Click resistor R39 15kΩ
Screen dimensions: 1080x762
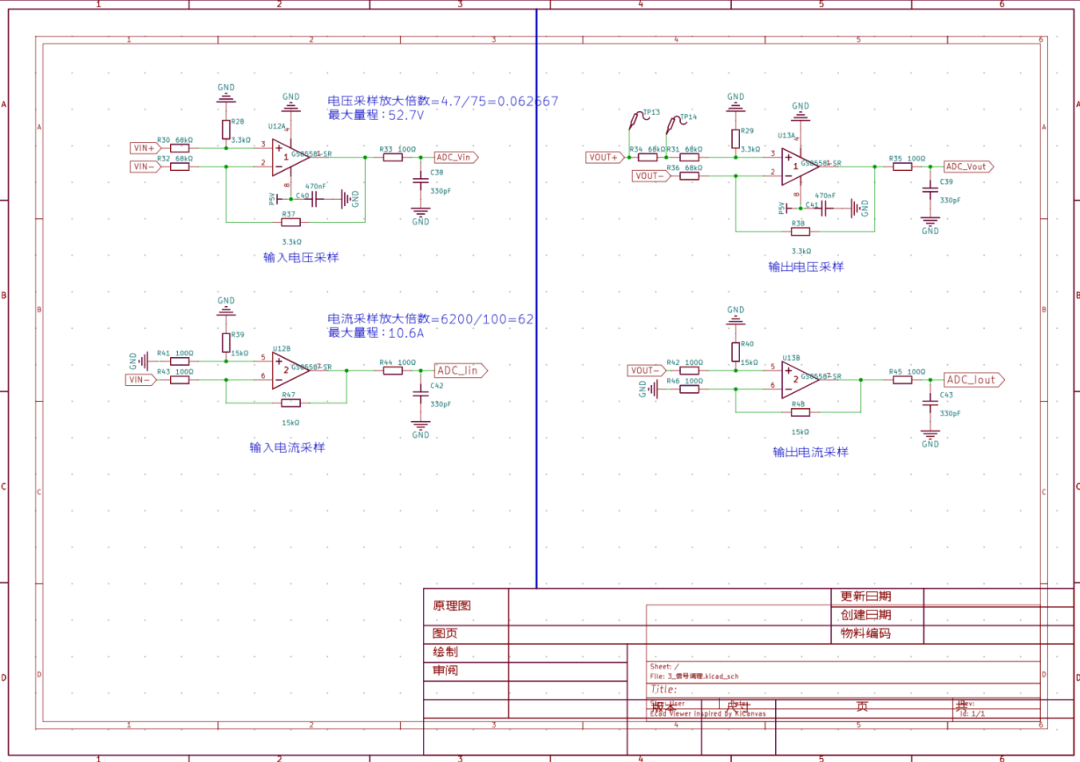[226, 342]
